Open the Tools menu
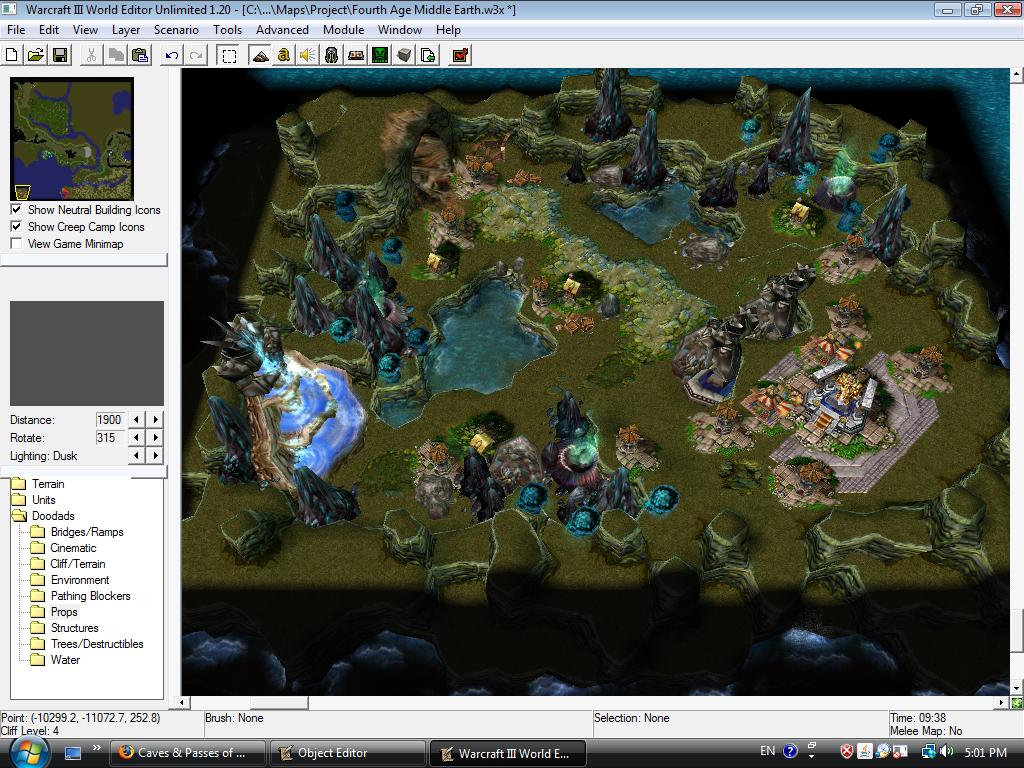The height and width of the screenshot is (768, 1024). (227, 30)
